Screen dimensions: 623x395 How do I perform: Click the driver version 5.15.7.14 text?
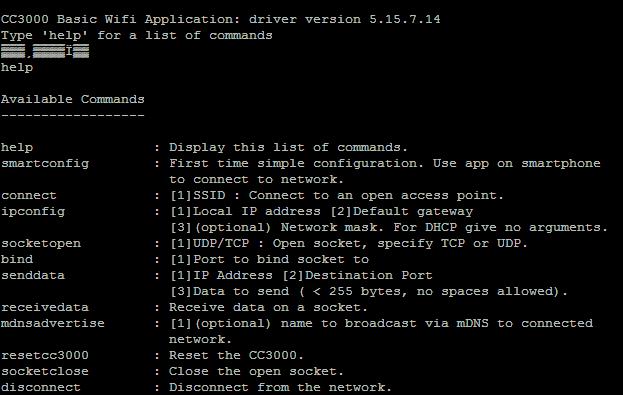click(344, 19)
